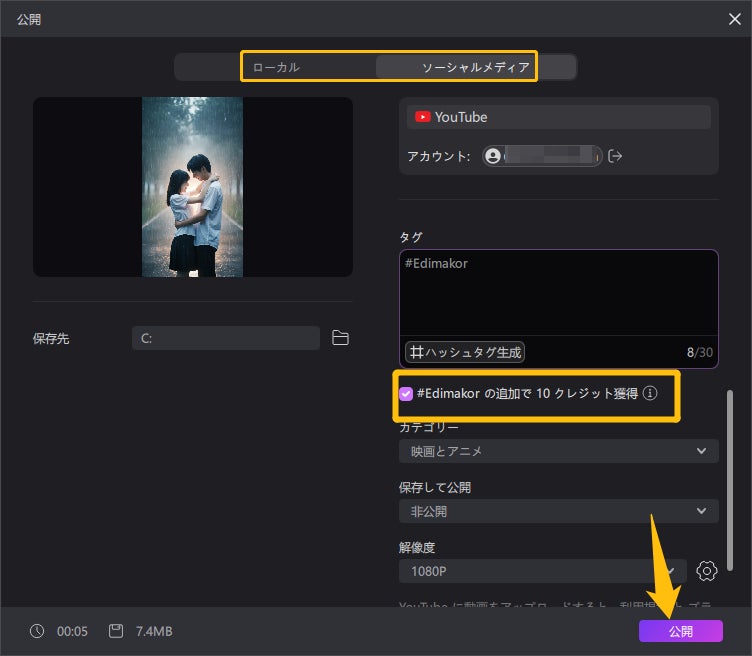Open the 保存して公開 dropdown showing 非公開
This screenshot has width=752, height=656.
tap(558, 511)
